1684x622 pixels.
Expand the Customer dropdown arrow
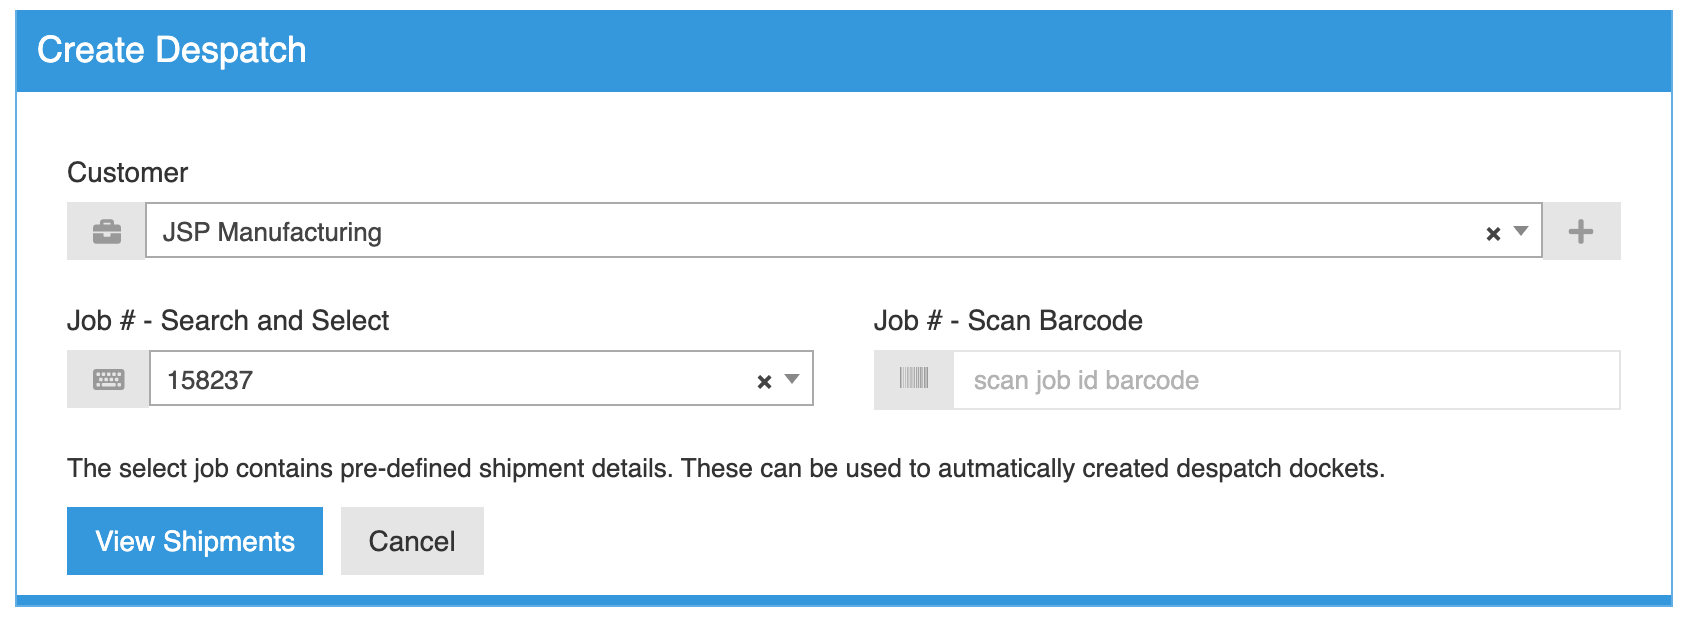point(1521,231)
